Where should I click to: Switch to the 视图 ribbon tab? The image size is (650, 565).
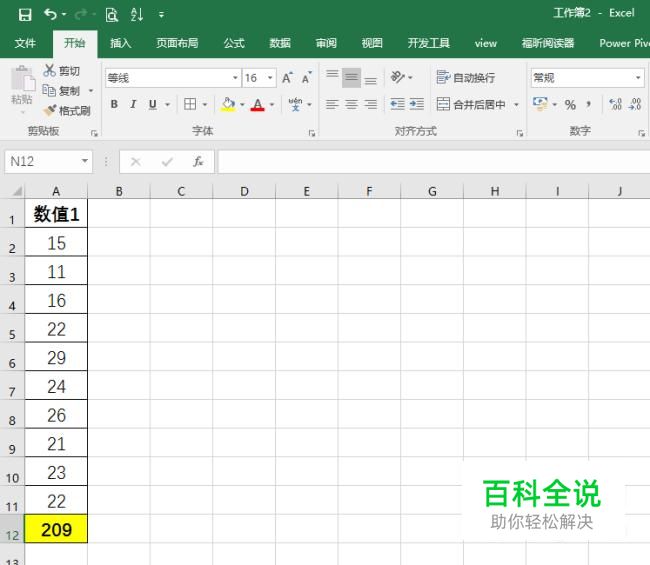pyautogui.click(x=372, y=43)
